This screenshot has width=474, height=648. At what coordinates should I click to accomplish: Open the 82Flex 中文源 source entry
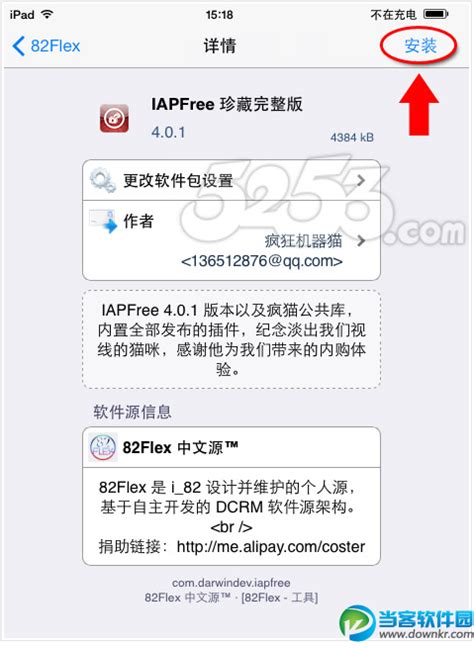(x=231, y=448)
